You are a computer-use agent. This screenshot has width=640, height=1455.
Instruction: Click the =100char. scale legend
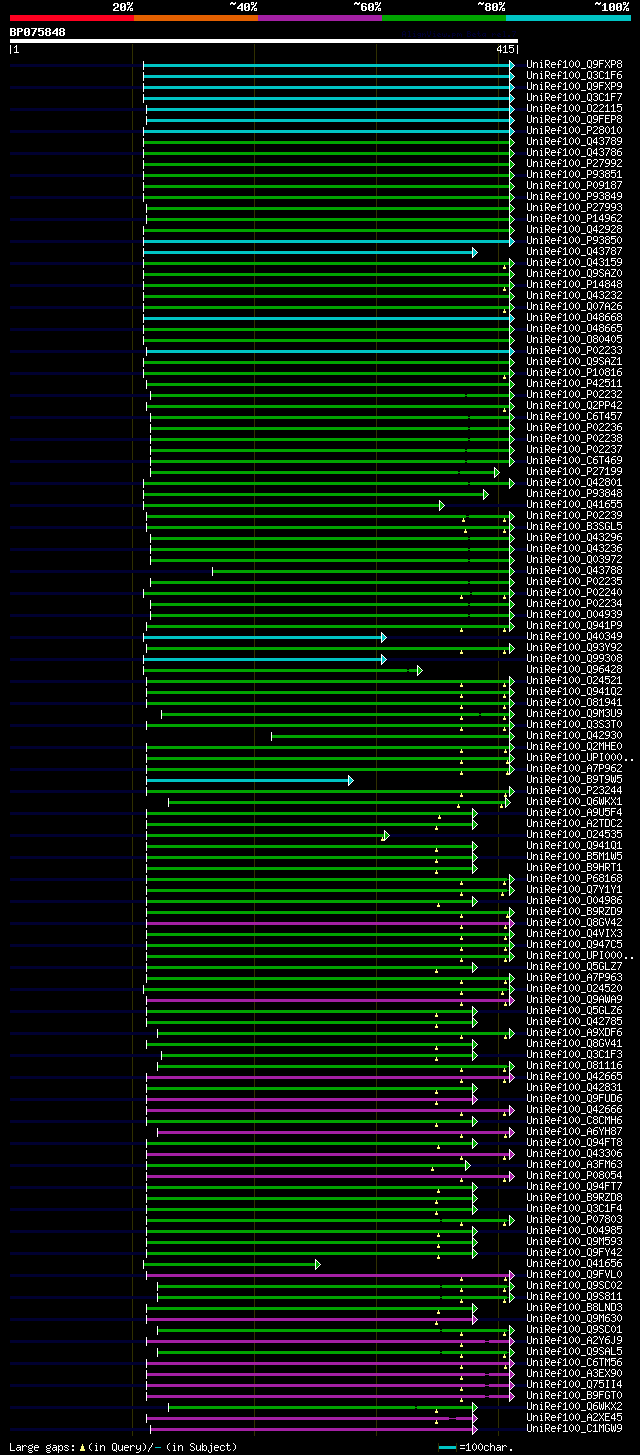pos(477,1447)
